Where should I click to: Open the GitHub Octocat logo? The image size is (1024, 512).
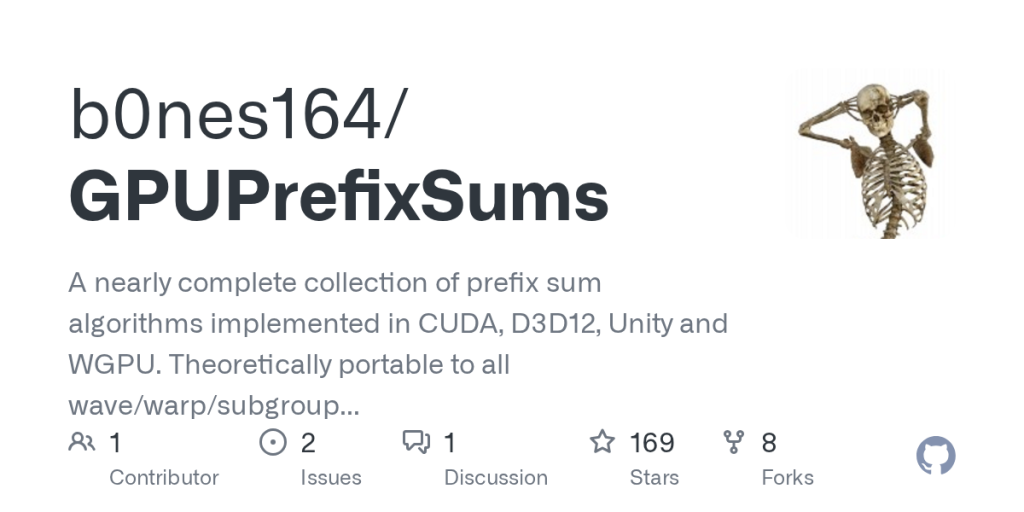pyautogui.click(x=936, y=456)
